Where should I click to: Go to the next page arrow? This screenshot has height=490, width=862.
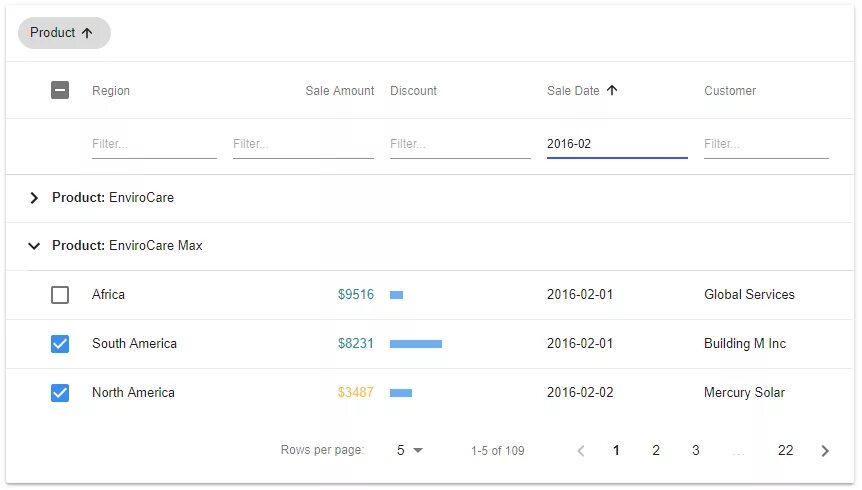pyautogui.click(x=825, y=451)
